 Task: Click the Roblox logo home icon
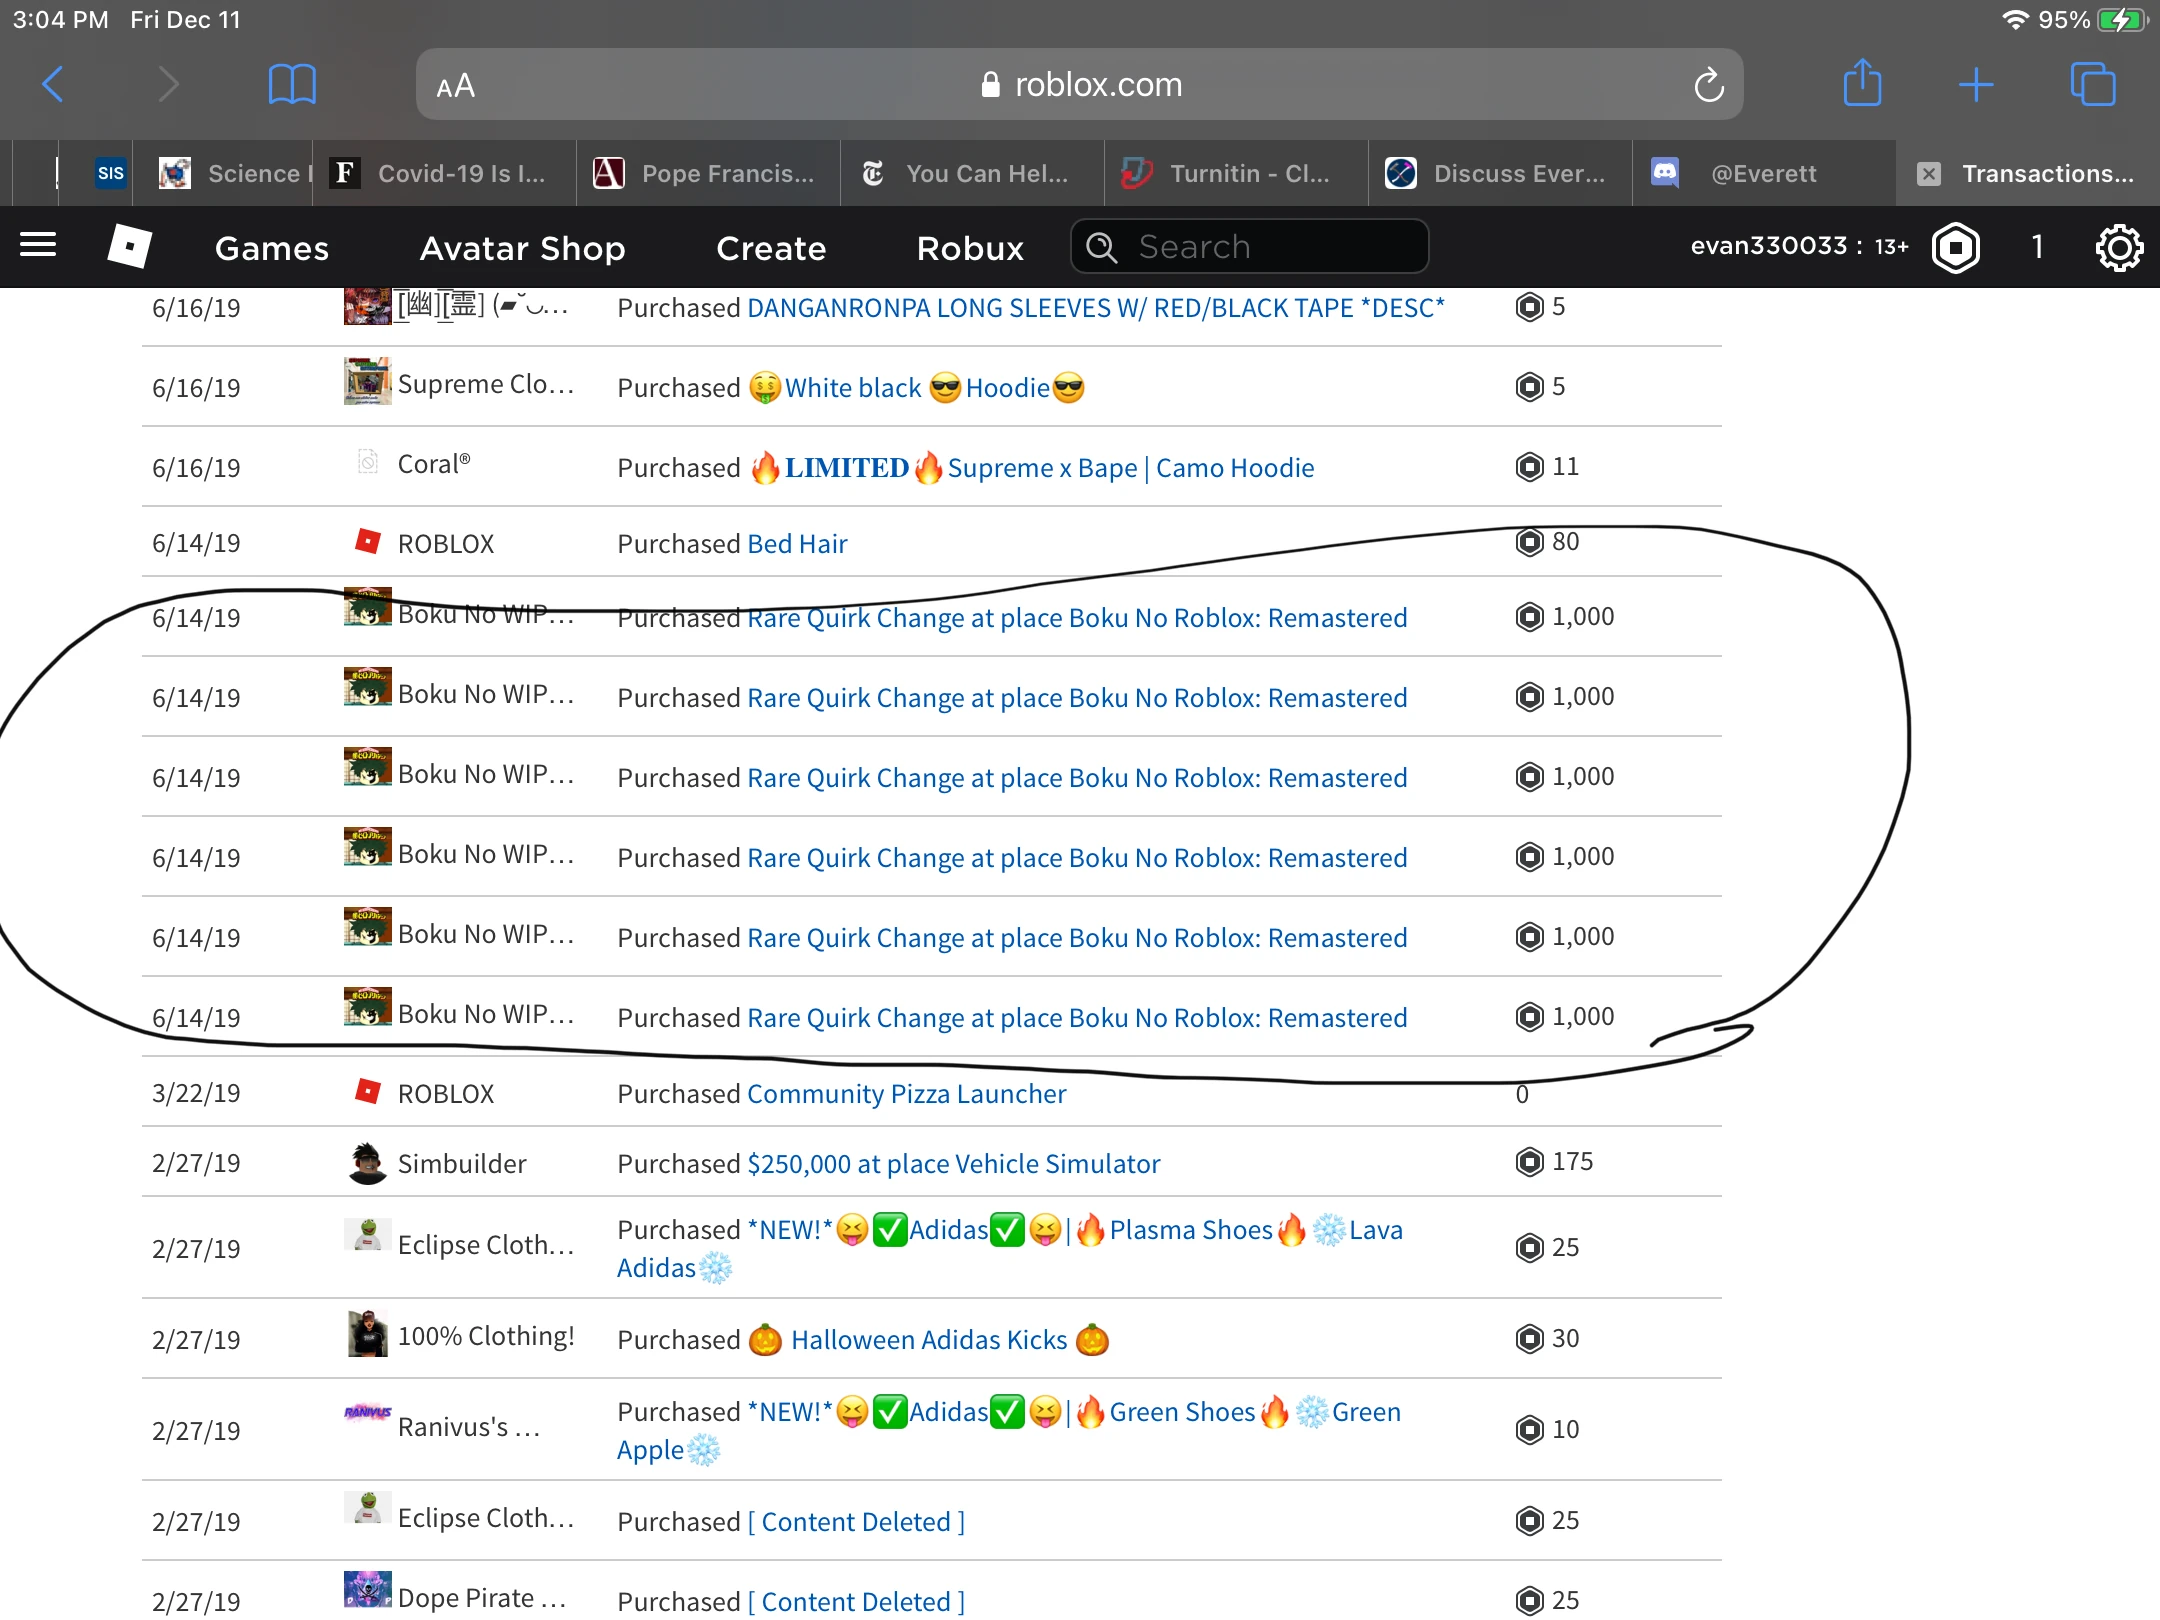tap(130, 246)
